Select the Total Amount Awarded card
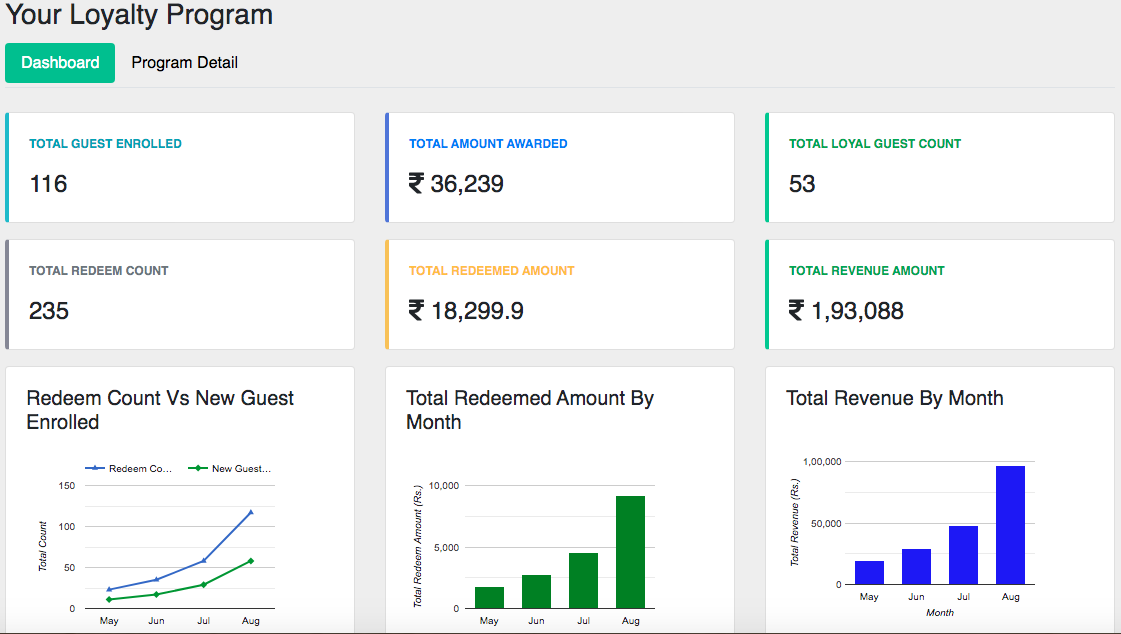Screen dimensions: 1121x634 point(560,167)
